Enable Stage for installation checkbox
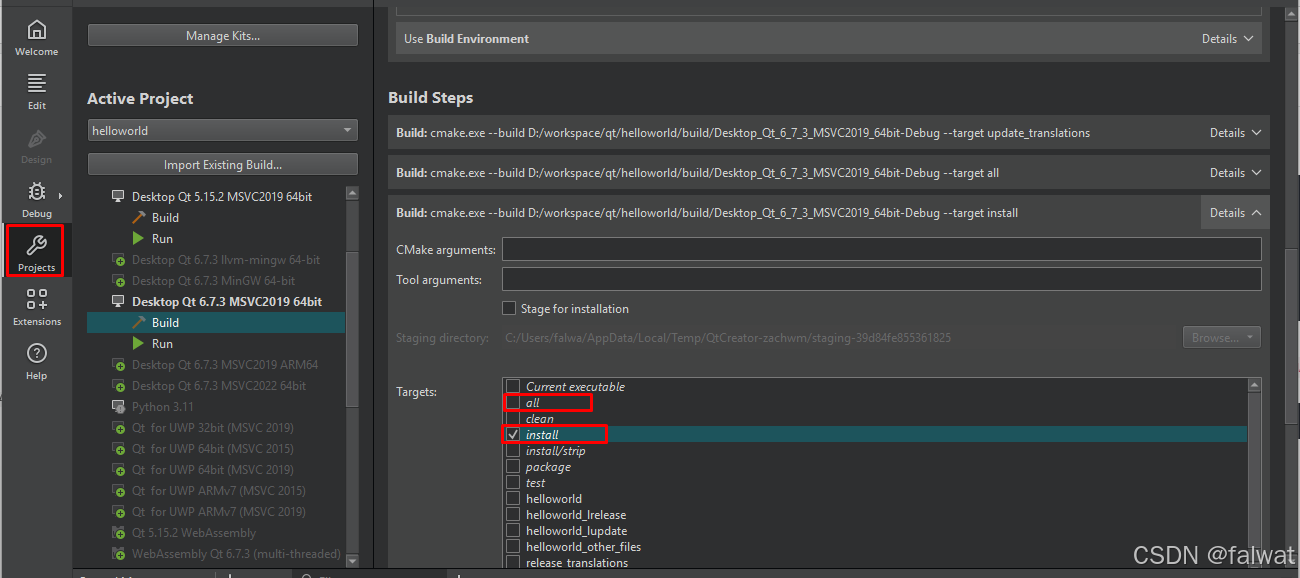Screen dimensions: 1300x578 [510, 309]
